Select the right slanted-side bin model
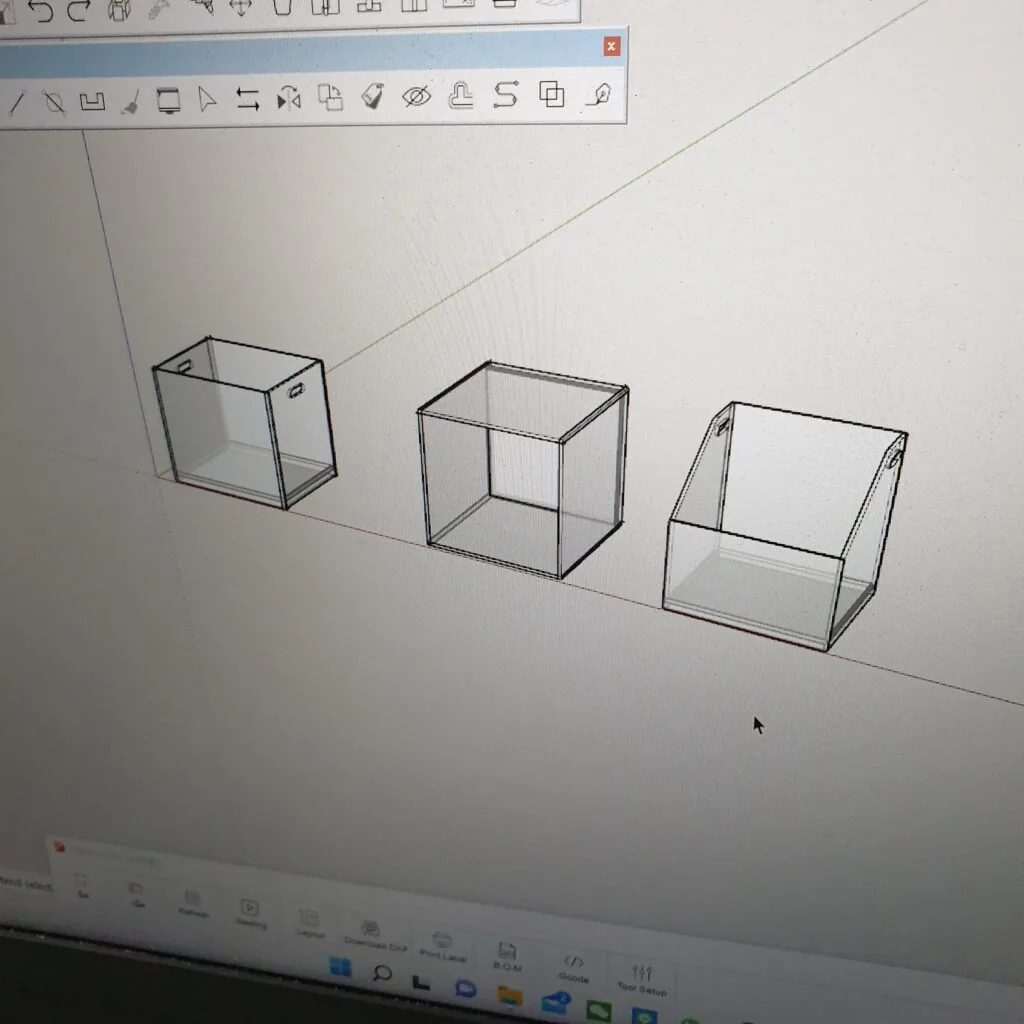 [x=784, y=526]
